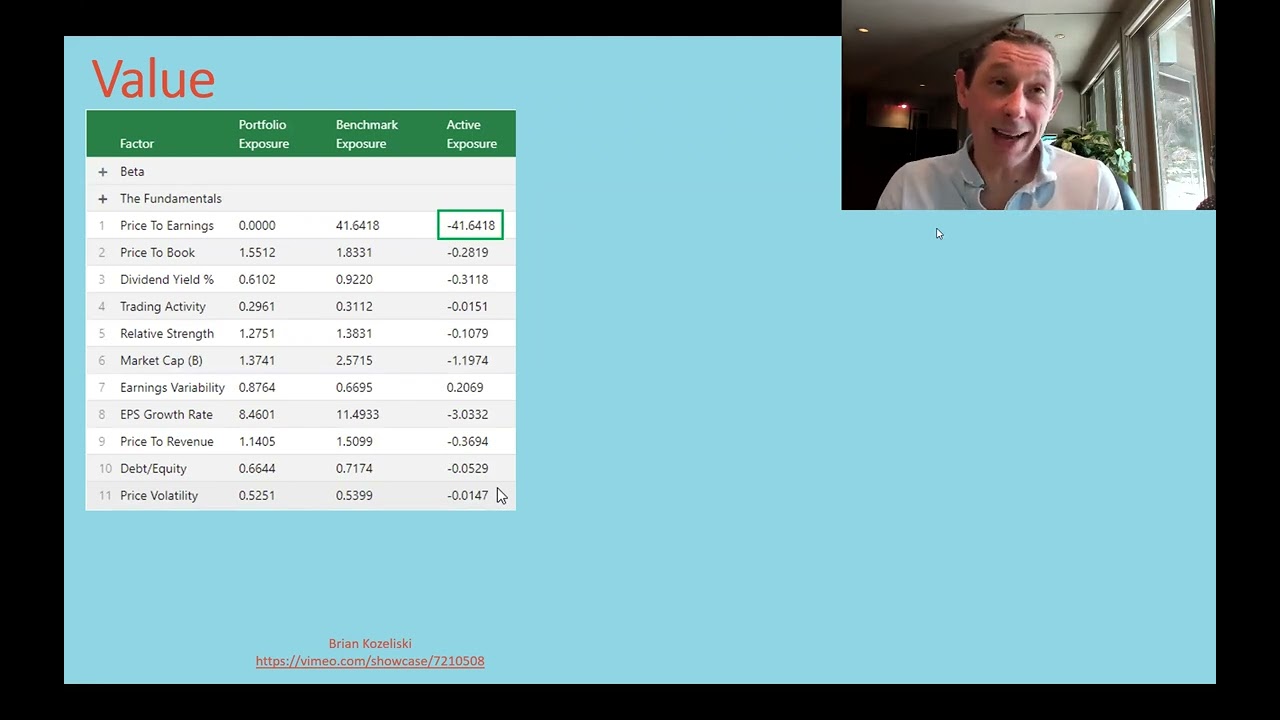The width and height of the screenshot is (1280, 720).
Task: Click the Brian Kozeliski name text
Action: tap(370, 644)
